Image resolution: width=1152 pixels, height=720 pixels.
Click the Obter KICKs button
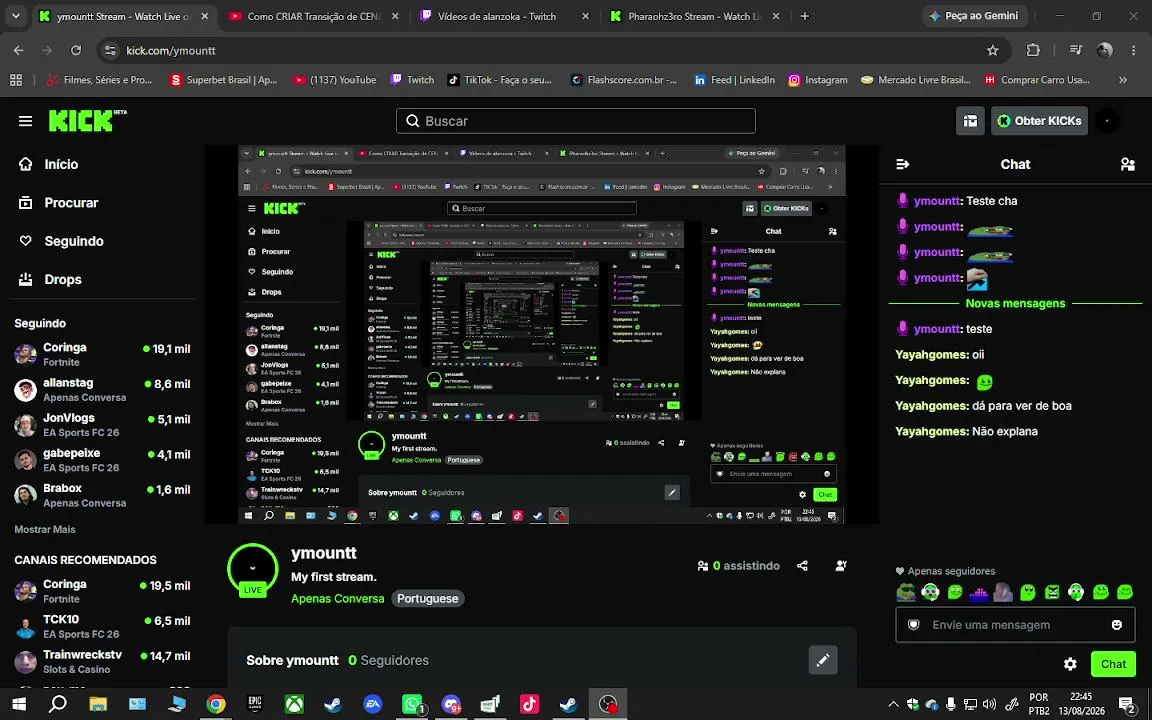[x=1039, y=121]
